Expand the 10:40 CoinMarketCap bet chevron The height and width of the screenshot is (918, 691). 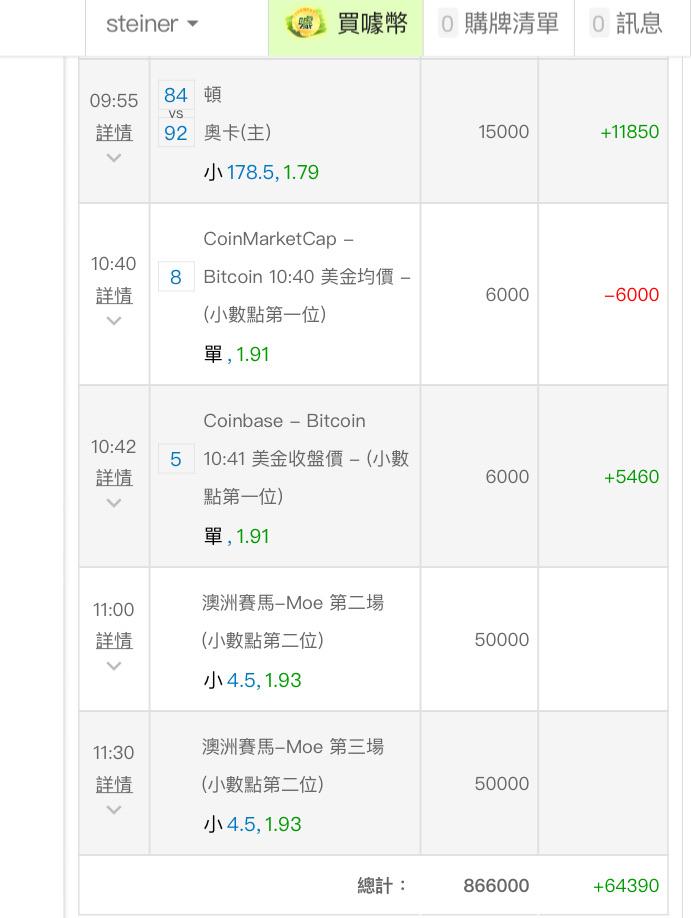(114, 320)
